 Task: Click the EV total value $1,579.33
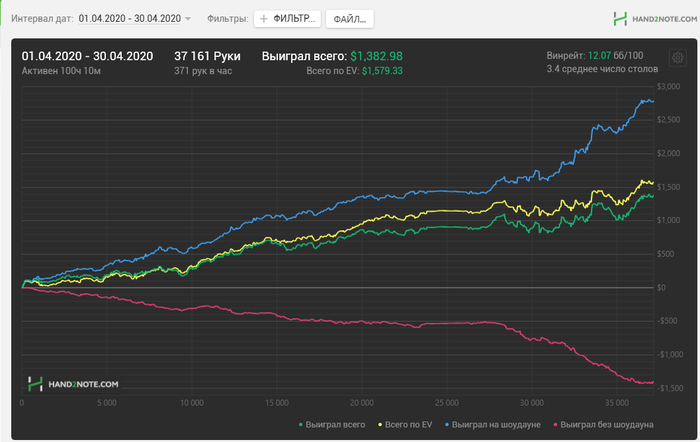point(382,71)
